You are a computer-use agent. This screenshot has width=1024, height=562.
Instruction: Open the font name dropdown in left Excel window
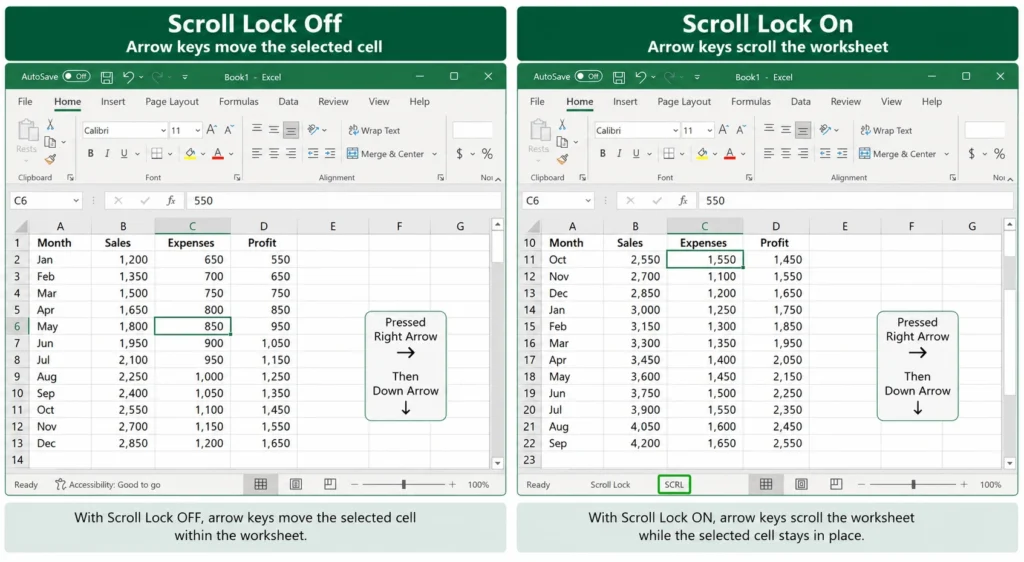[163, 131]
